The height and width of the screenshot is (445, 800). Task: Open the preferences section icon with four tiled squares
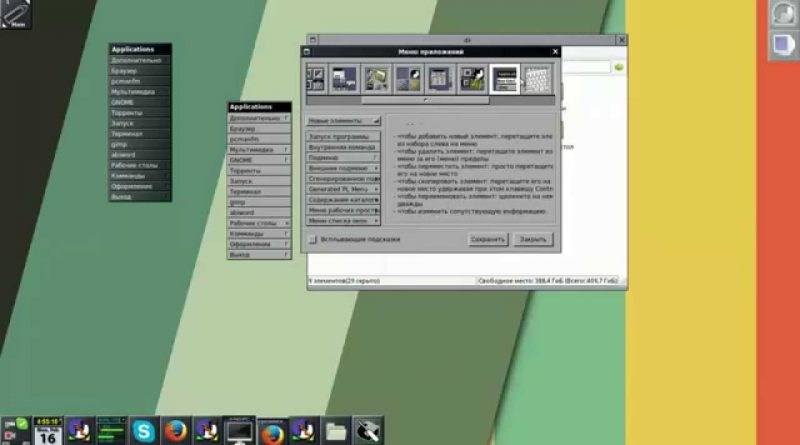click(x=409, y=79)
